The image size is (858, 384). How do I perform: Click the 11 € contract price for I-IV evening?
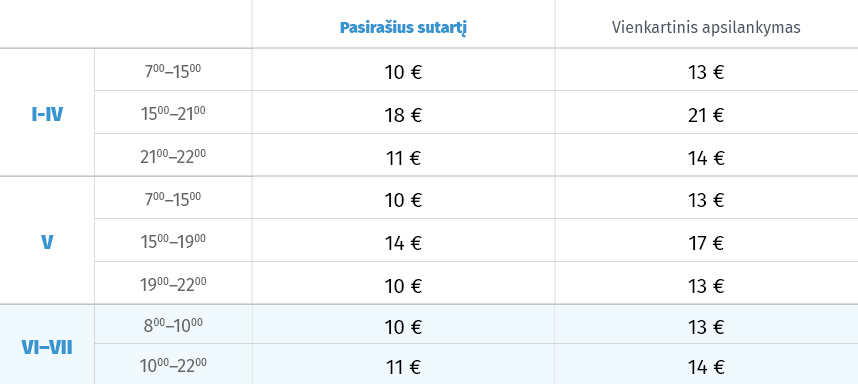click(x=403, y=158)
